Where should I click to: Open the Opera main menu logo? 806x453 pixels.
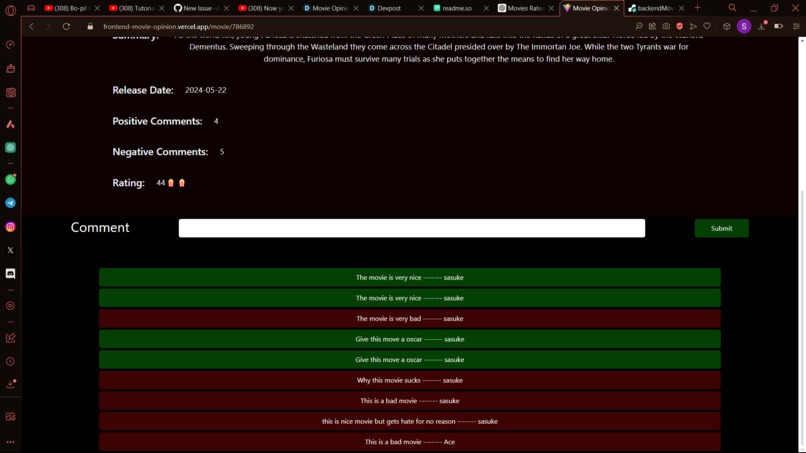pos(10,10)
